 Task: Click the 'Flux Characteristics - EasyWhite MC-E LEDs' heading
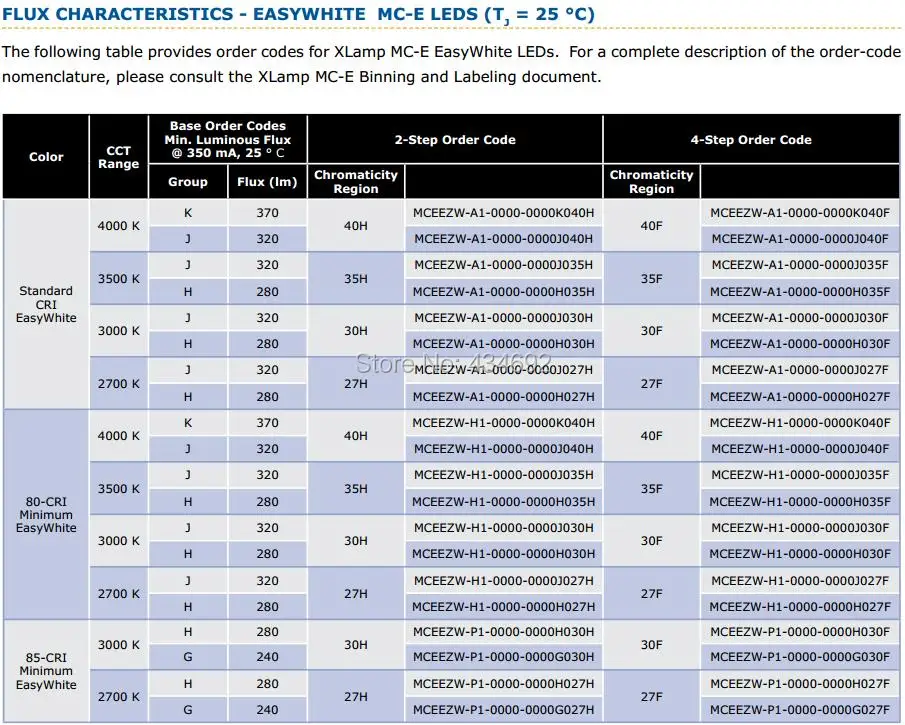[x=298, y=14]
